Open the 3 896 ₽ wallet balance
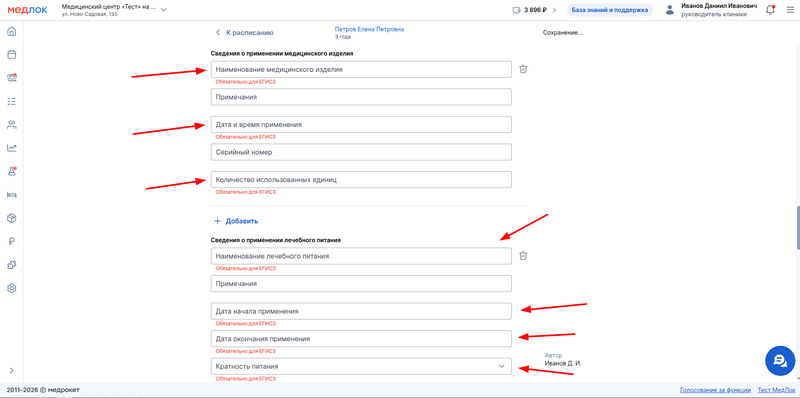The image size is (800, 398). click(530, 10)
